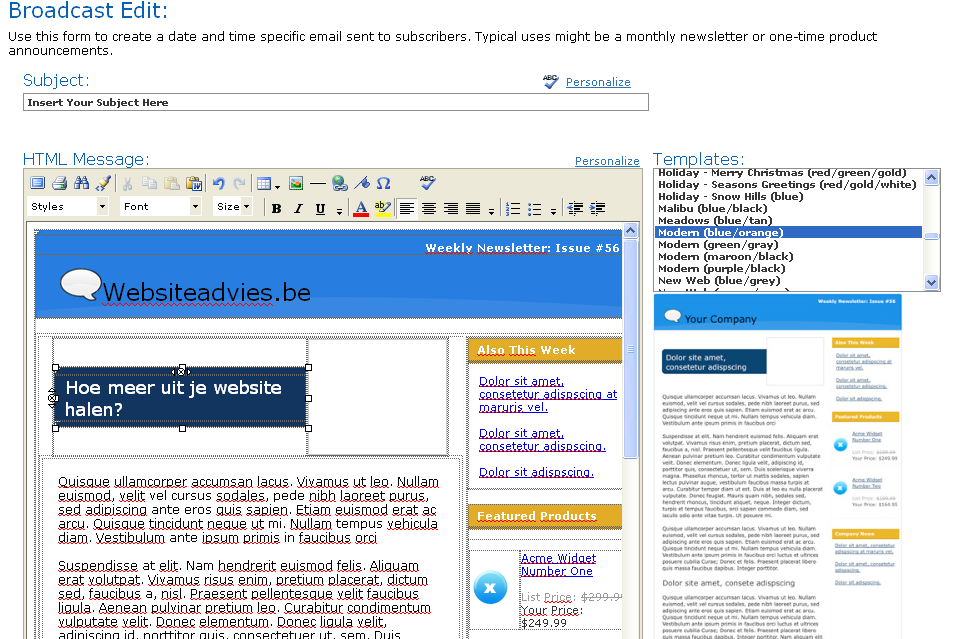Click 'Dolor sit adispscing.' link in editor
Image resolution: width=966 pixels, height=639 pixels.
pyautogui.click(x=536, y=472)
